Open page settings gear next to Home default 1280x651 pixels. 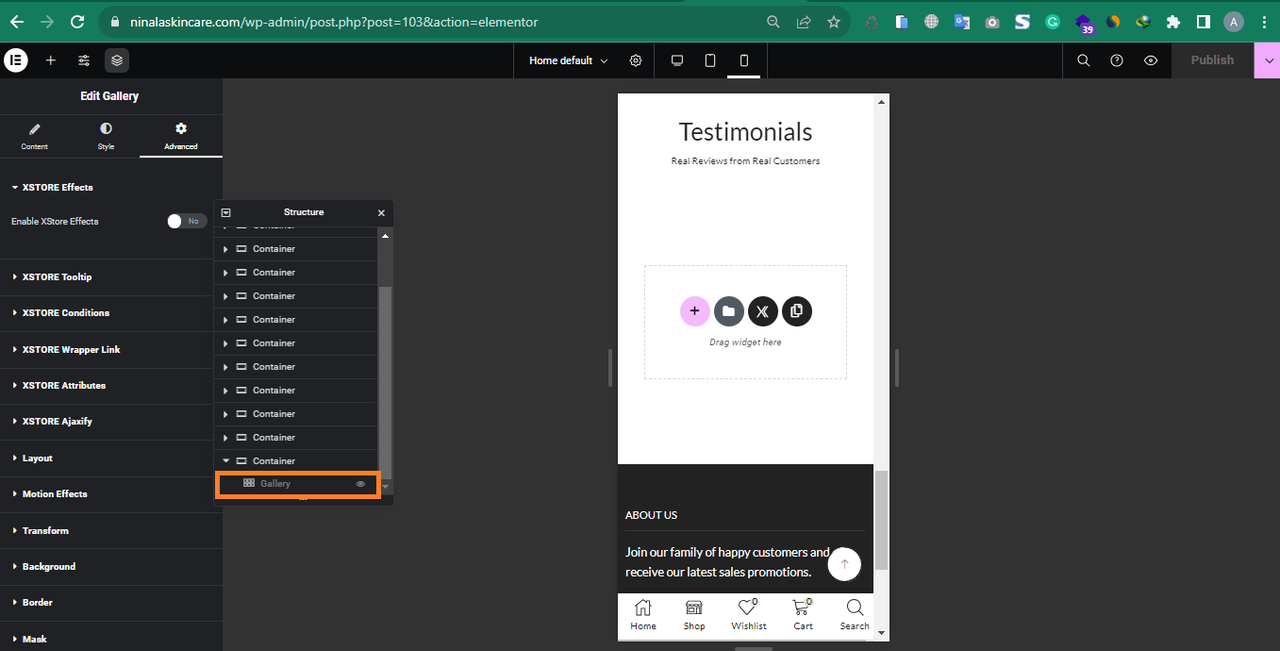(636, 60)
